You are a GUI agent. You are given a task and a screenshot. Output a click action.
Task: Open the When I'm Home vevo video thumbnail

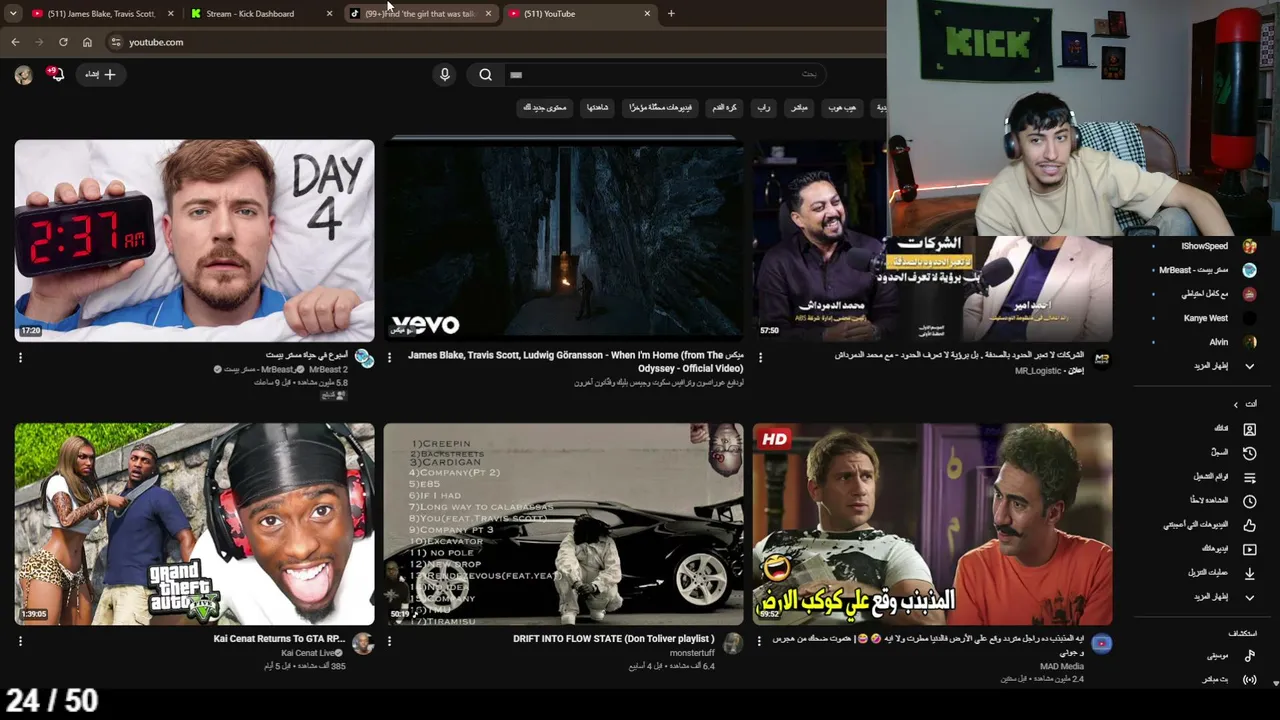pos(564,240)
